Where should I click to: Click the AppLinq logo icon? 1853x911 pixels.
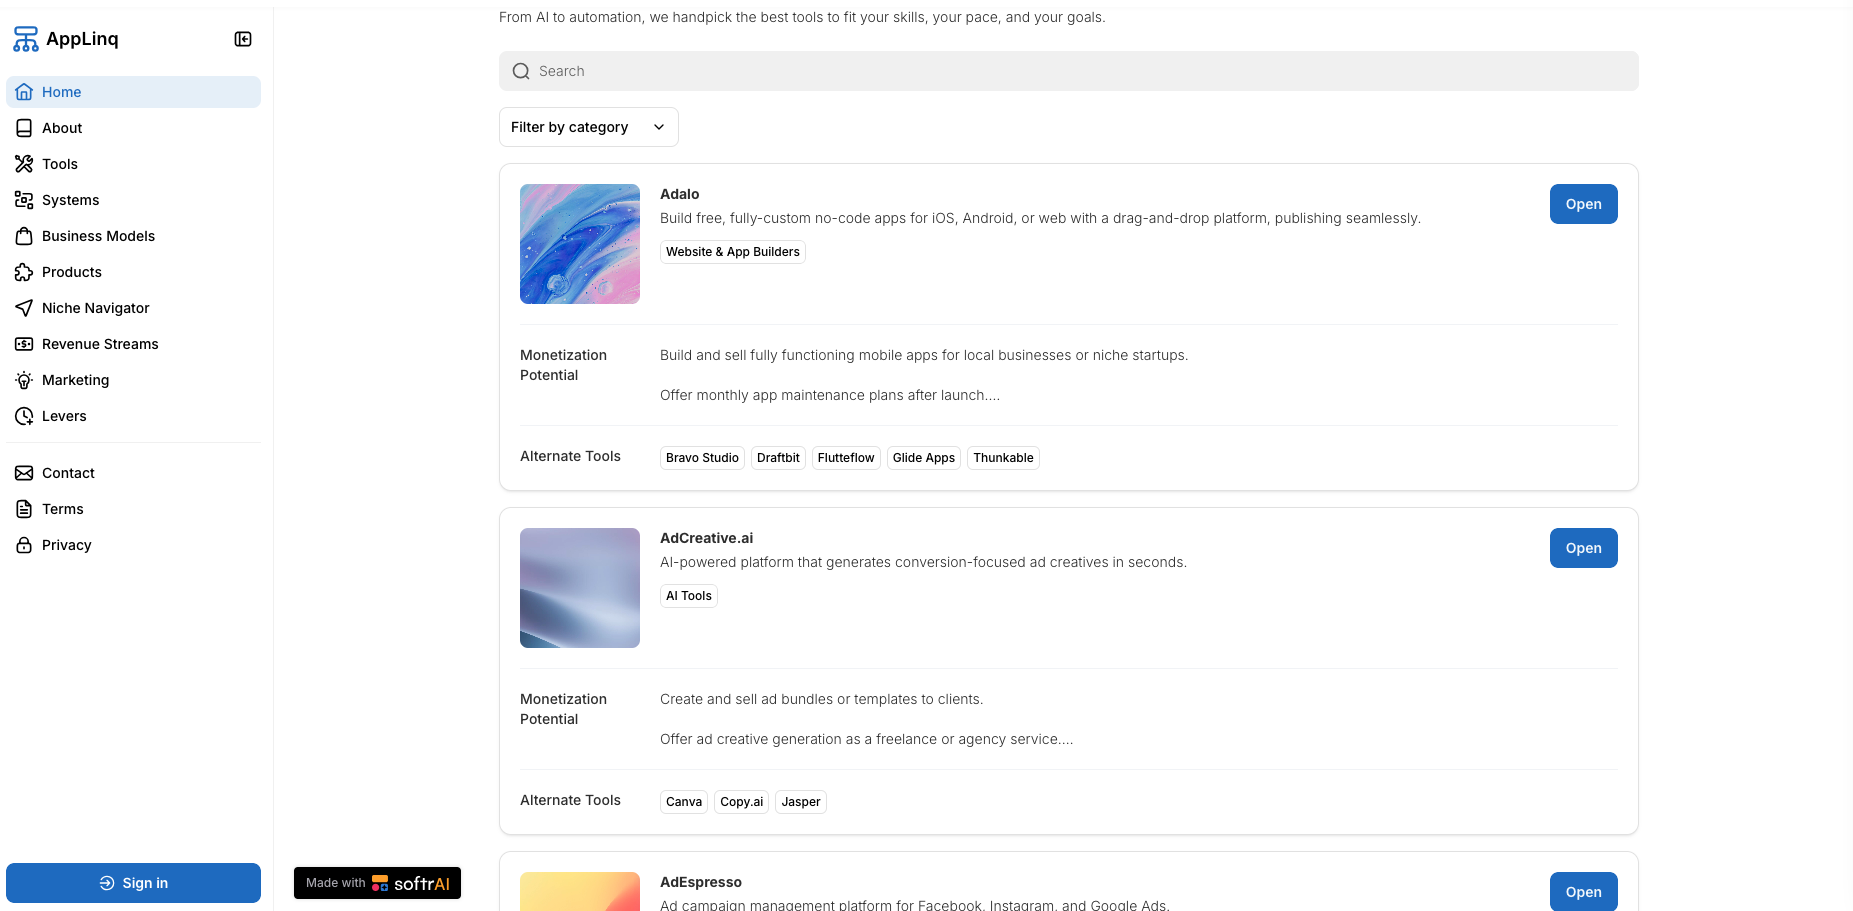26,39
